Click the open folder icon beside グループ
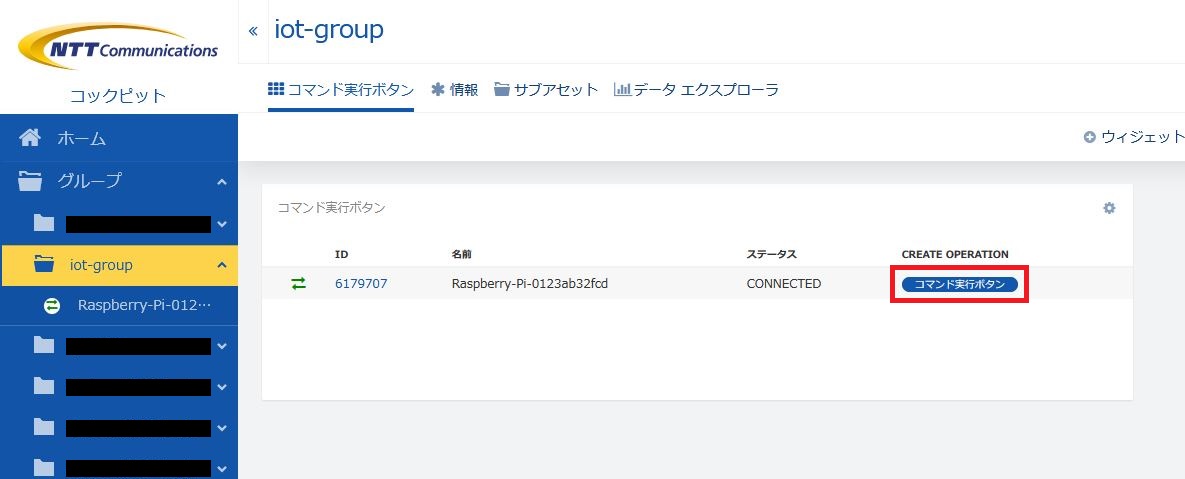 pos(31,181)
